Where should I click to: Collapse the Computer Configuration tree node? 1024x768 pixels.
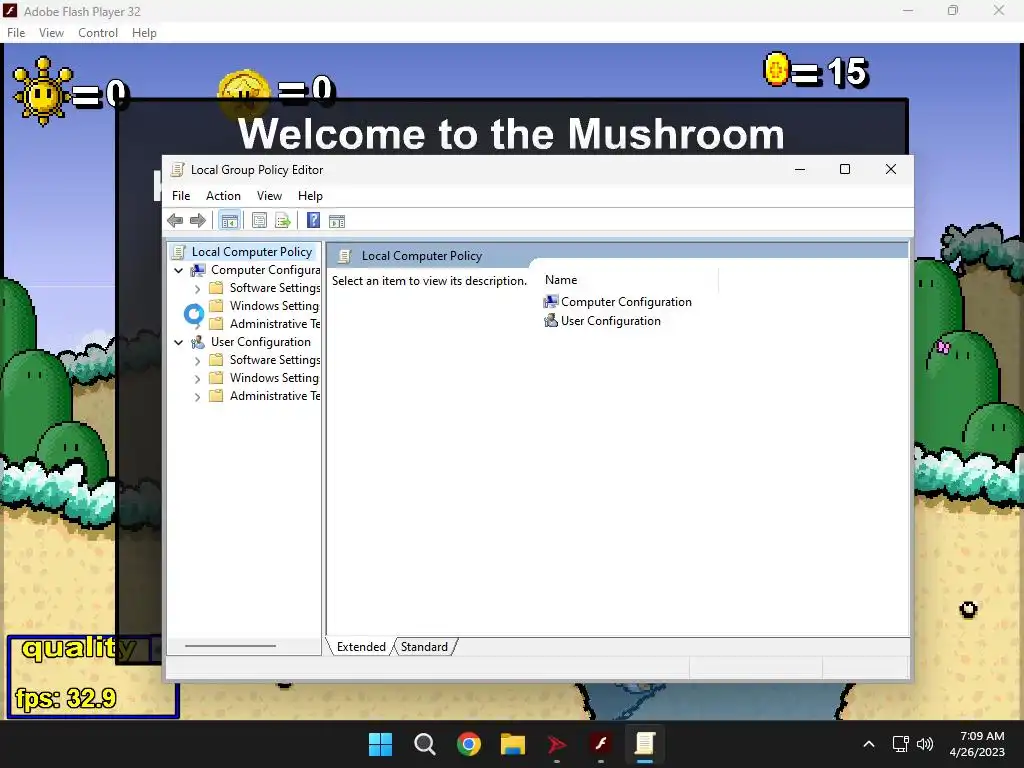click(x=178, y=270)
